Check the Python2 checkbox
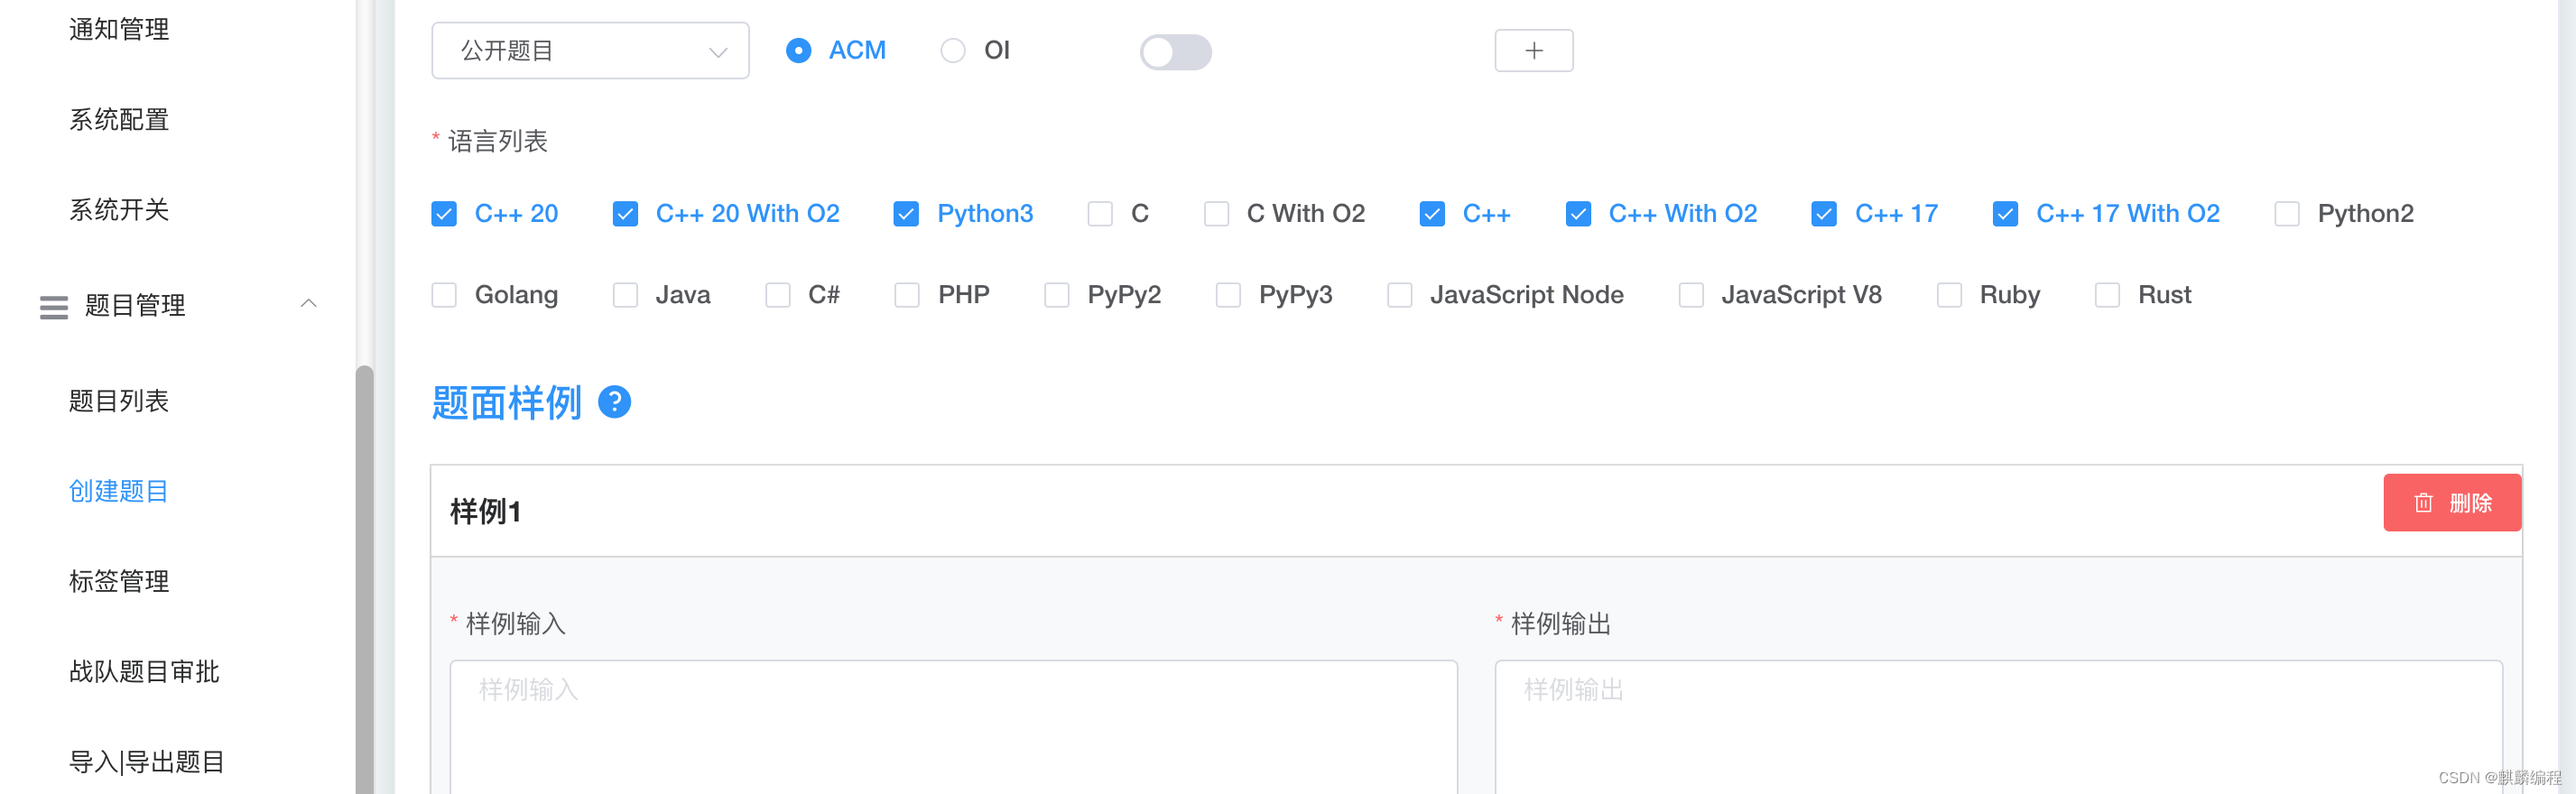The width and height of the screenshot is (2576, 794). coord(2287,214)
